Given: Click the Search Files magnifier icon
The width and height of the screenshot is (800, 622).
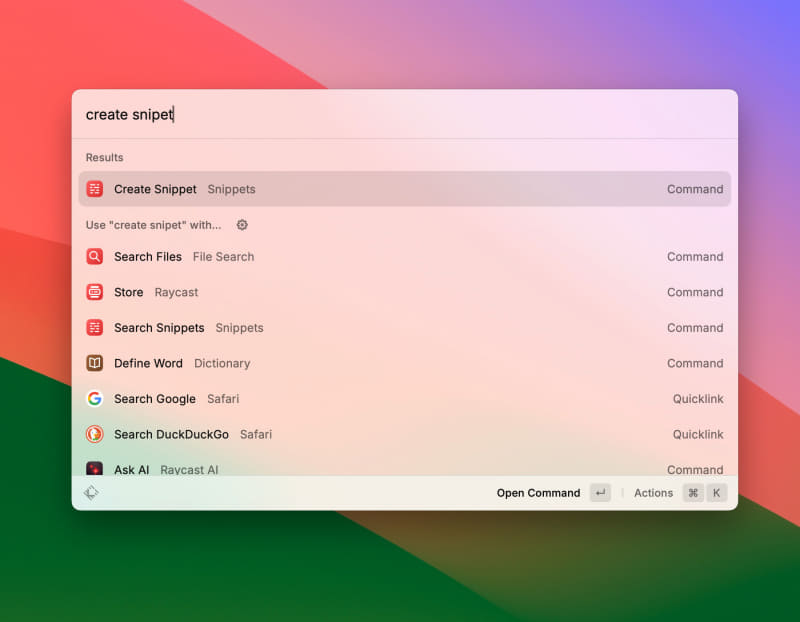Looking at the screenshot, I should click(x=94, y=256).
